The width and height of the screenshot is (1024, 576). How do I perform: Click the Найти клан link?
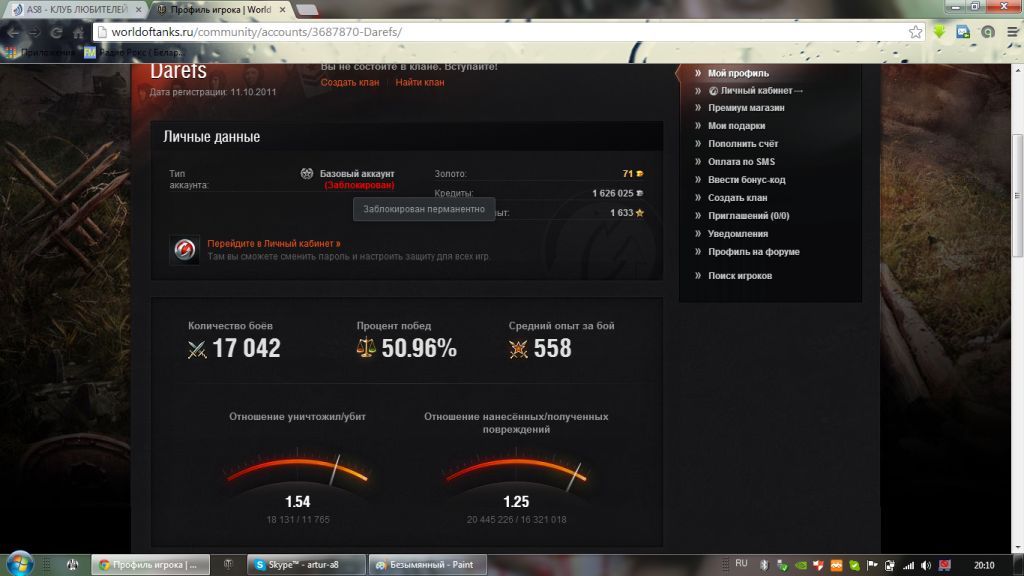click(420, 82)
